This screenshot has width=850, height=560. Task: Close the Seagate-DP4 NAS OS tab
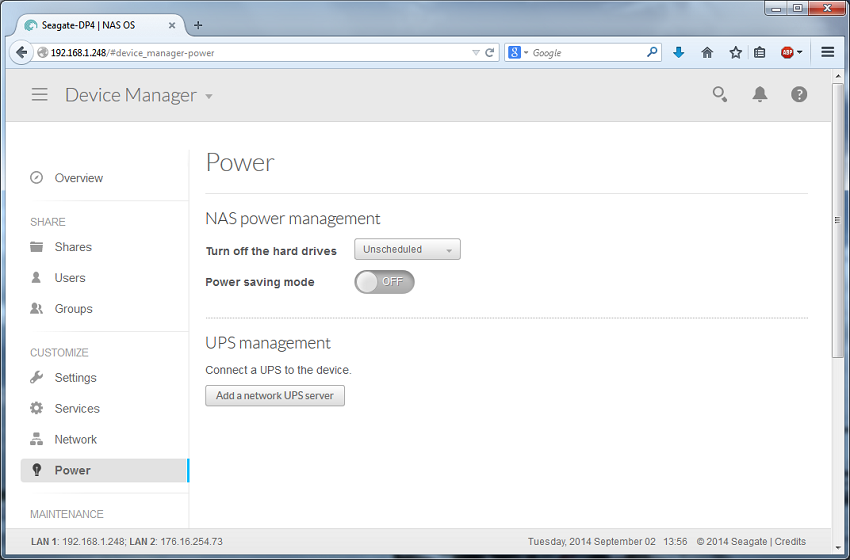click(x=172, y=25)
